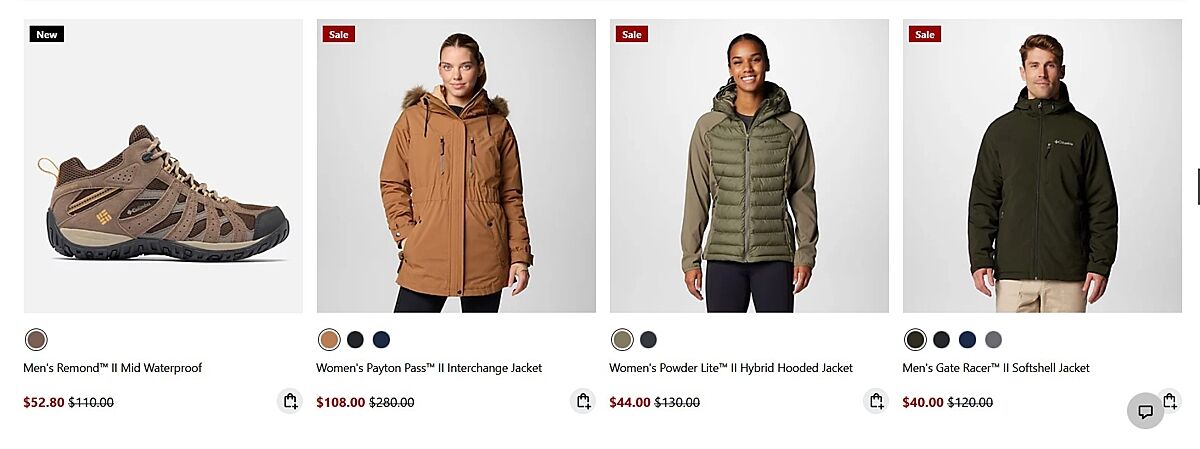Add Women's Powder Lite jacket to bag
1200x449 pixels.
(x=876, y=401)
